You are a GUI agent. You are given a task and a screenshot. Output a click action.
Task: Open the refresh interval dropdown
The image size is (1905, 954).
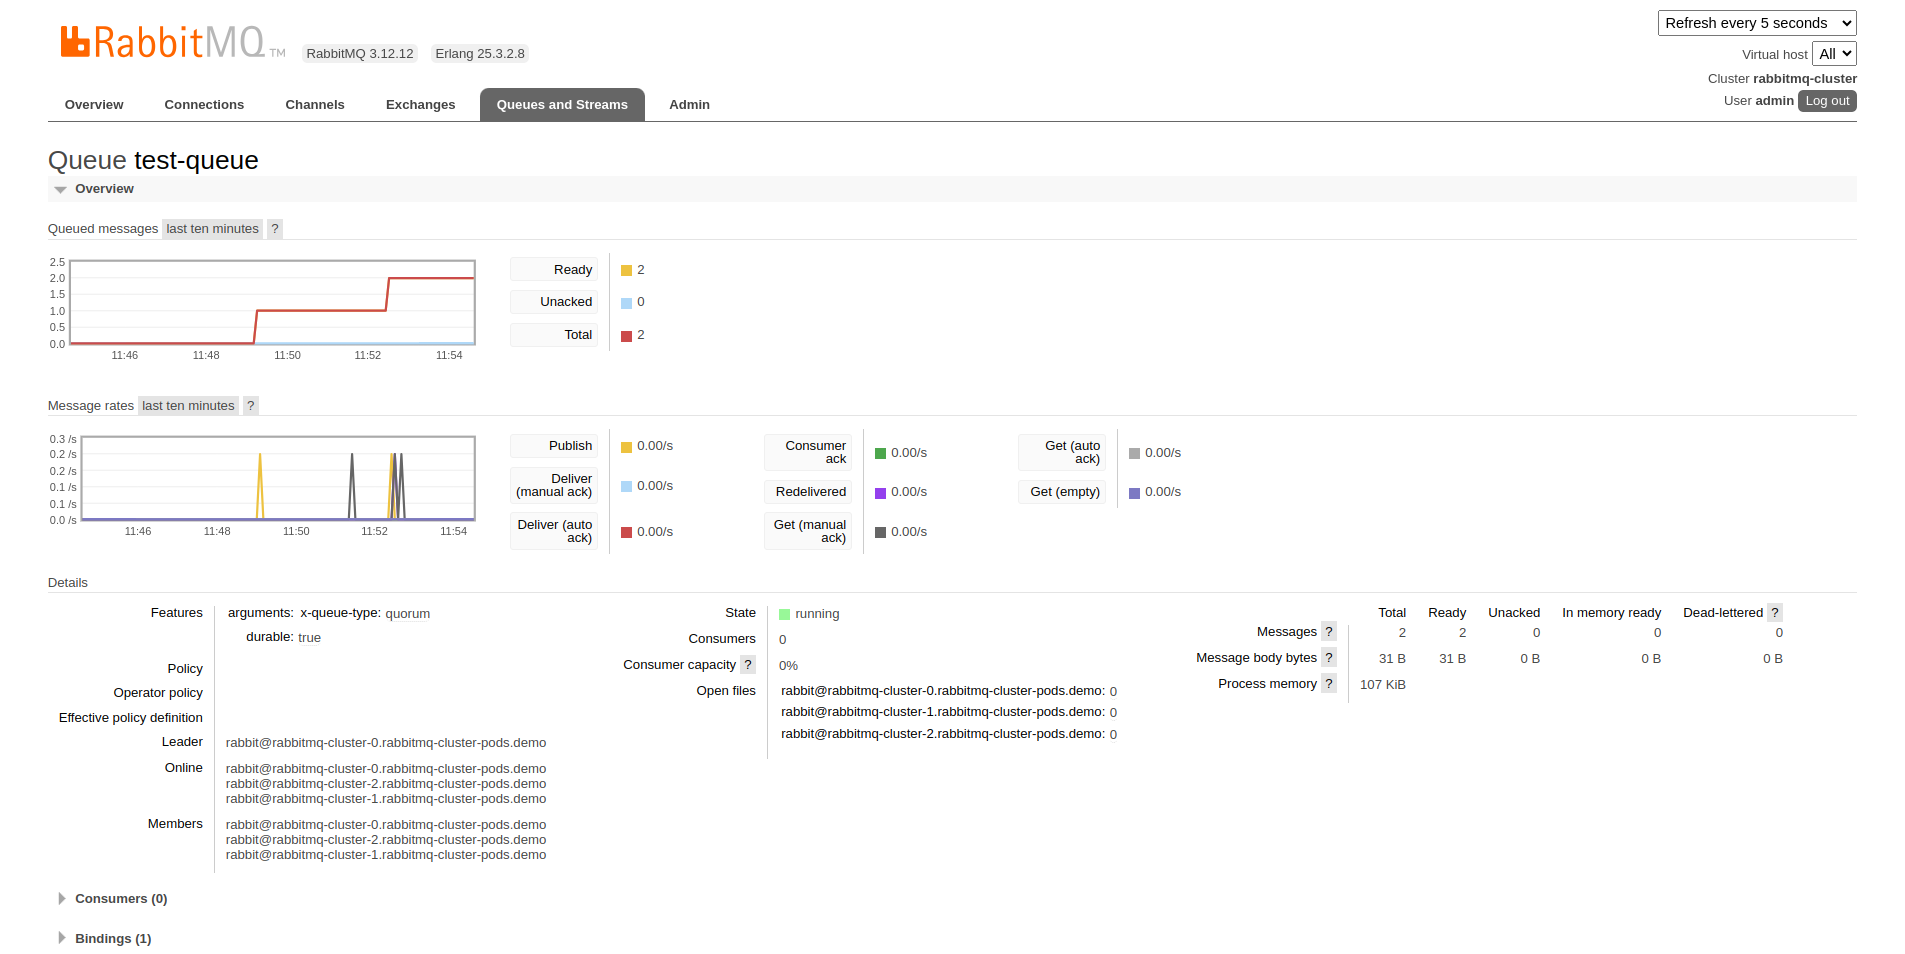[1756, 23]
